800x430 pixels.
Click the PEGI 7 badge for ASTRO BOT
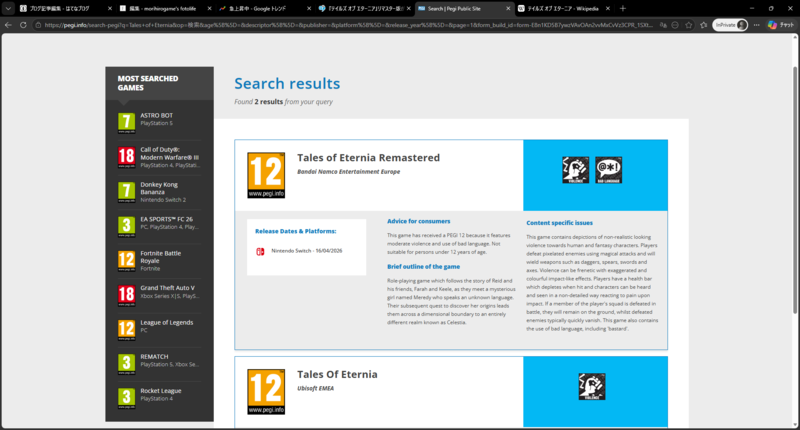[127, 123]
